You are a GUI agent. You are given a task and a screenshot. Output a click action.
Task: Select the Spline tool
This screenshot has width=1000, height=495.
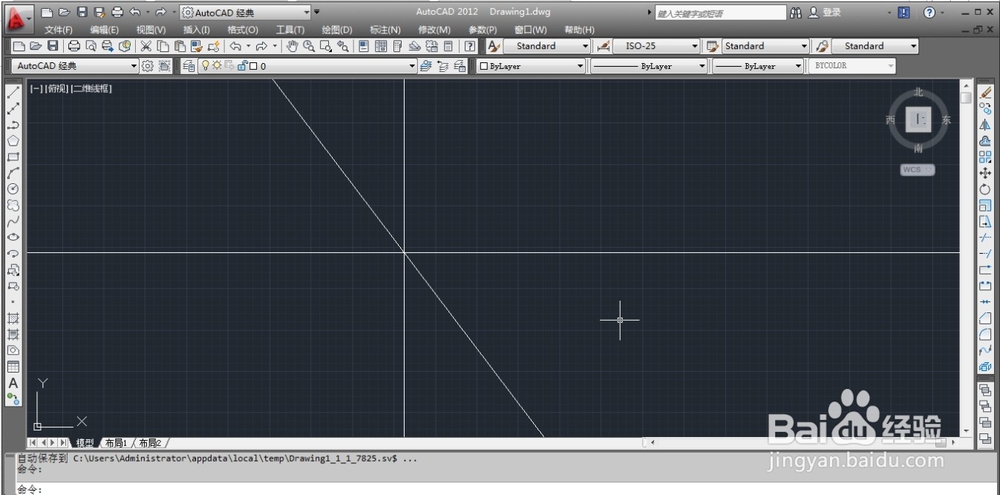pos(13,221)
